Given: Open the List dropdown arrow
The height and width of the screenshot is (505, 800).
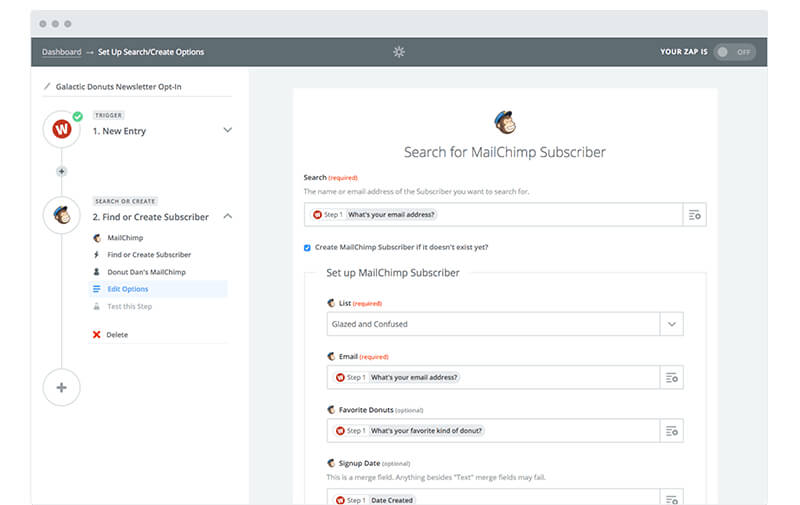Looking at the screenshot, I should click(x=671, y=324).
